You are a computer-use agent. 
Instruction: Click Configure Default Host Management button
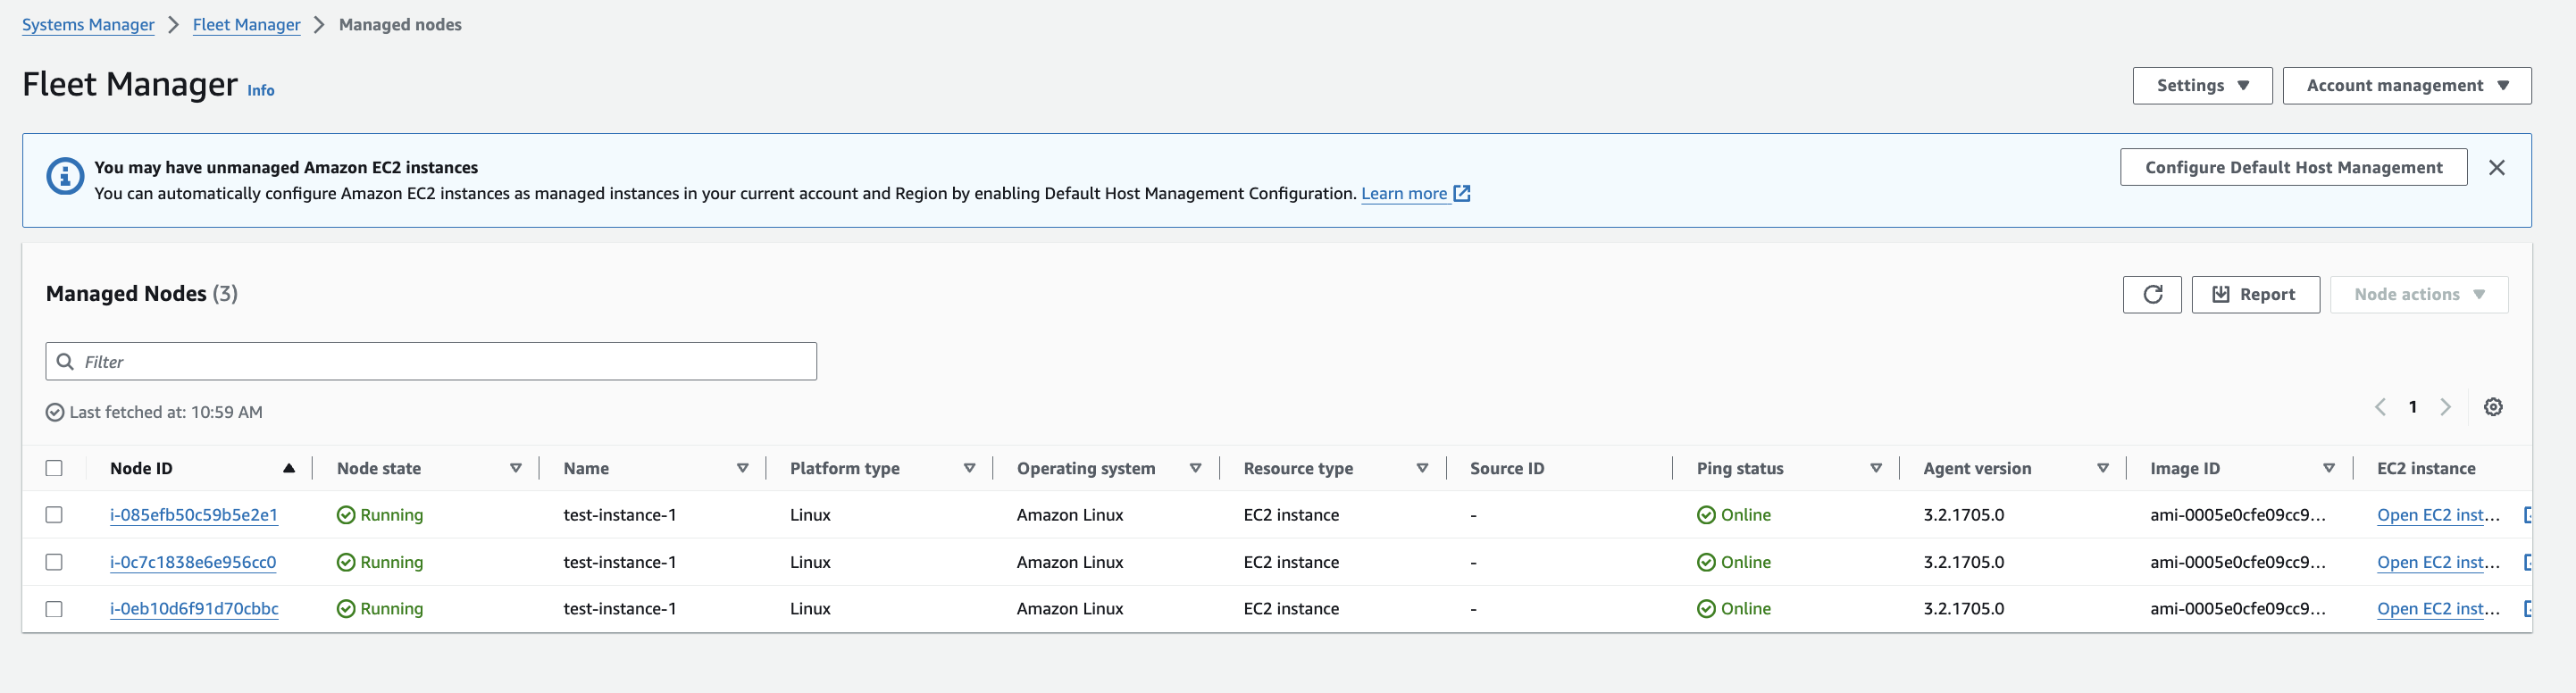[x=2292, y=168]
